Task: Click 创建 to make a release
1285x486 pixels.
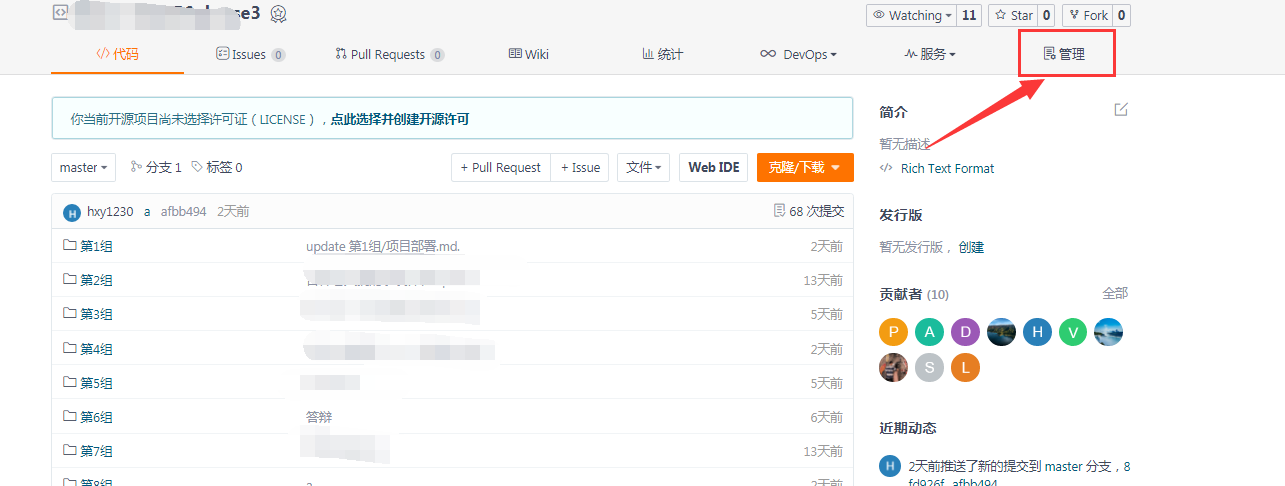Action: tap(971, 247)
